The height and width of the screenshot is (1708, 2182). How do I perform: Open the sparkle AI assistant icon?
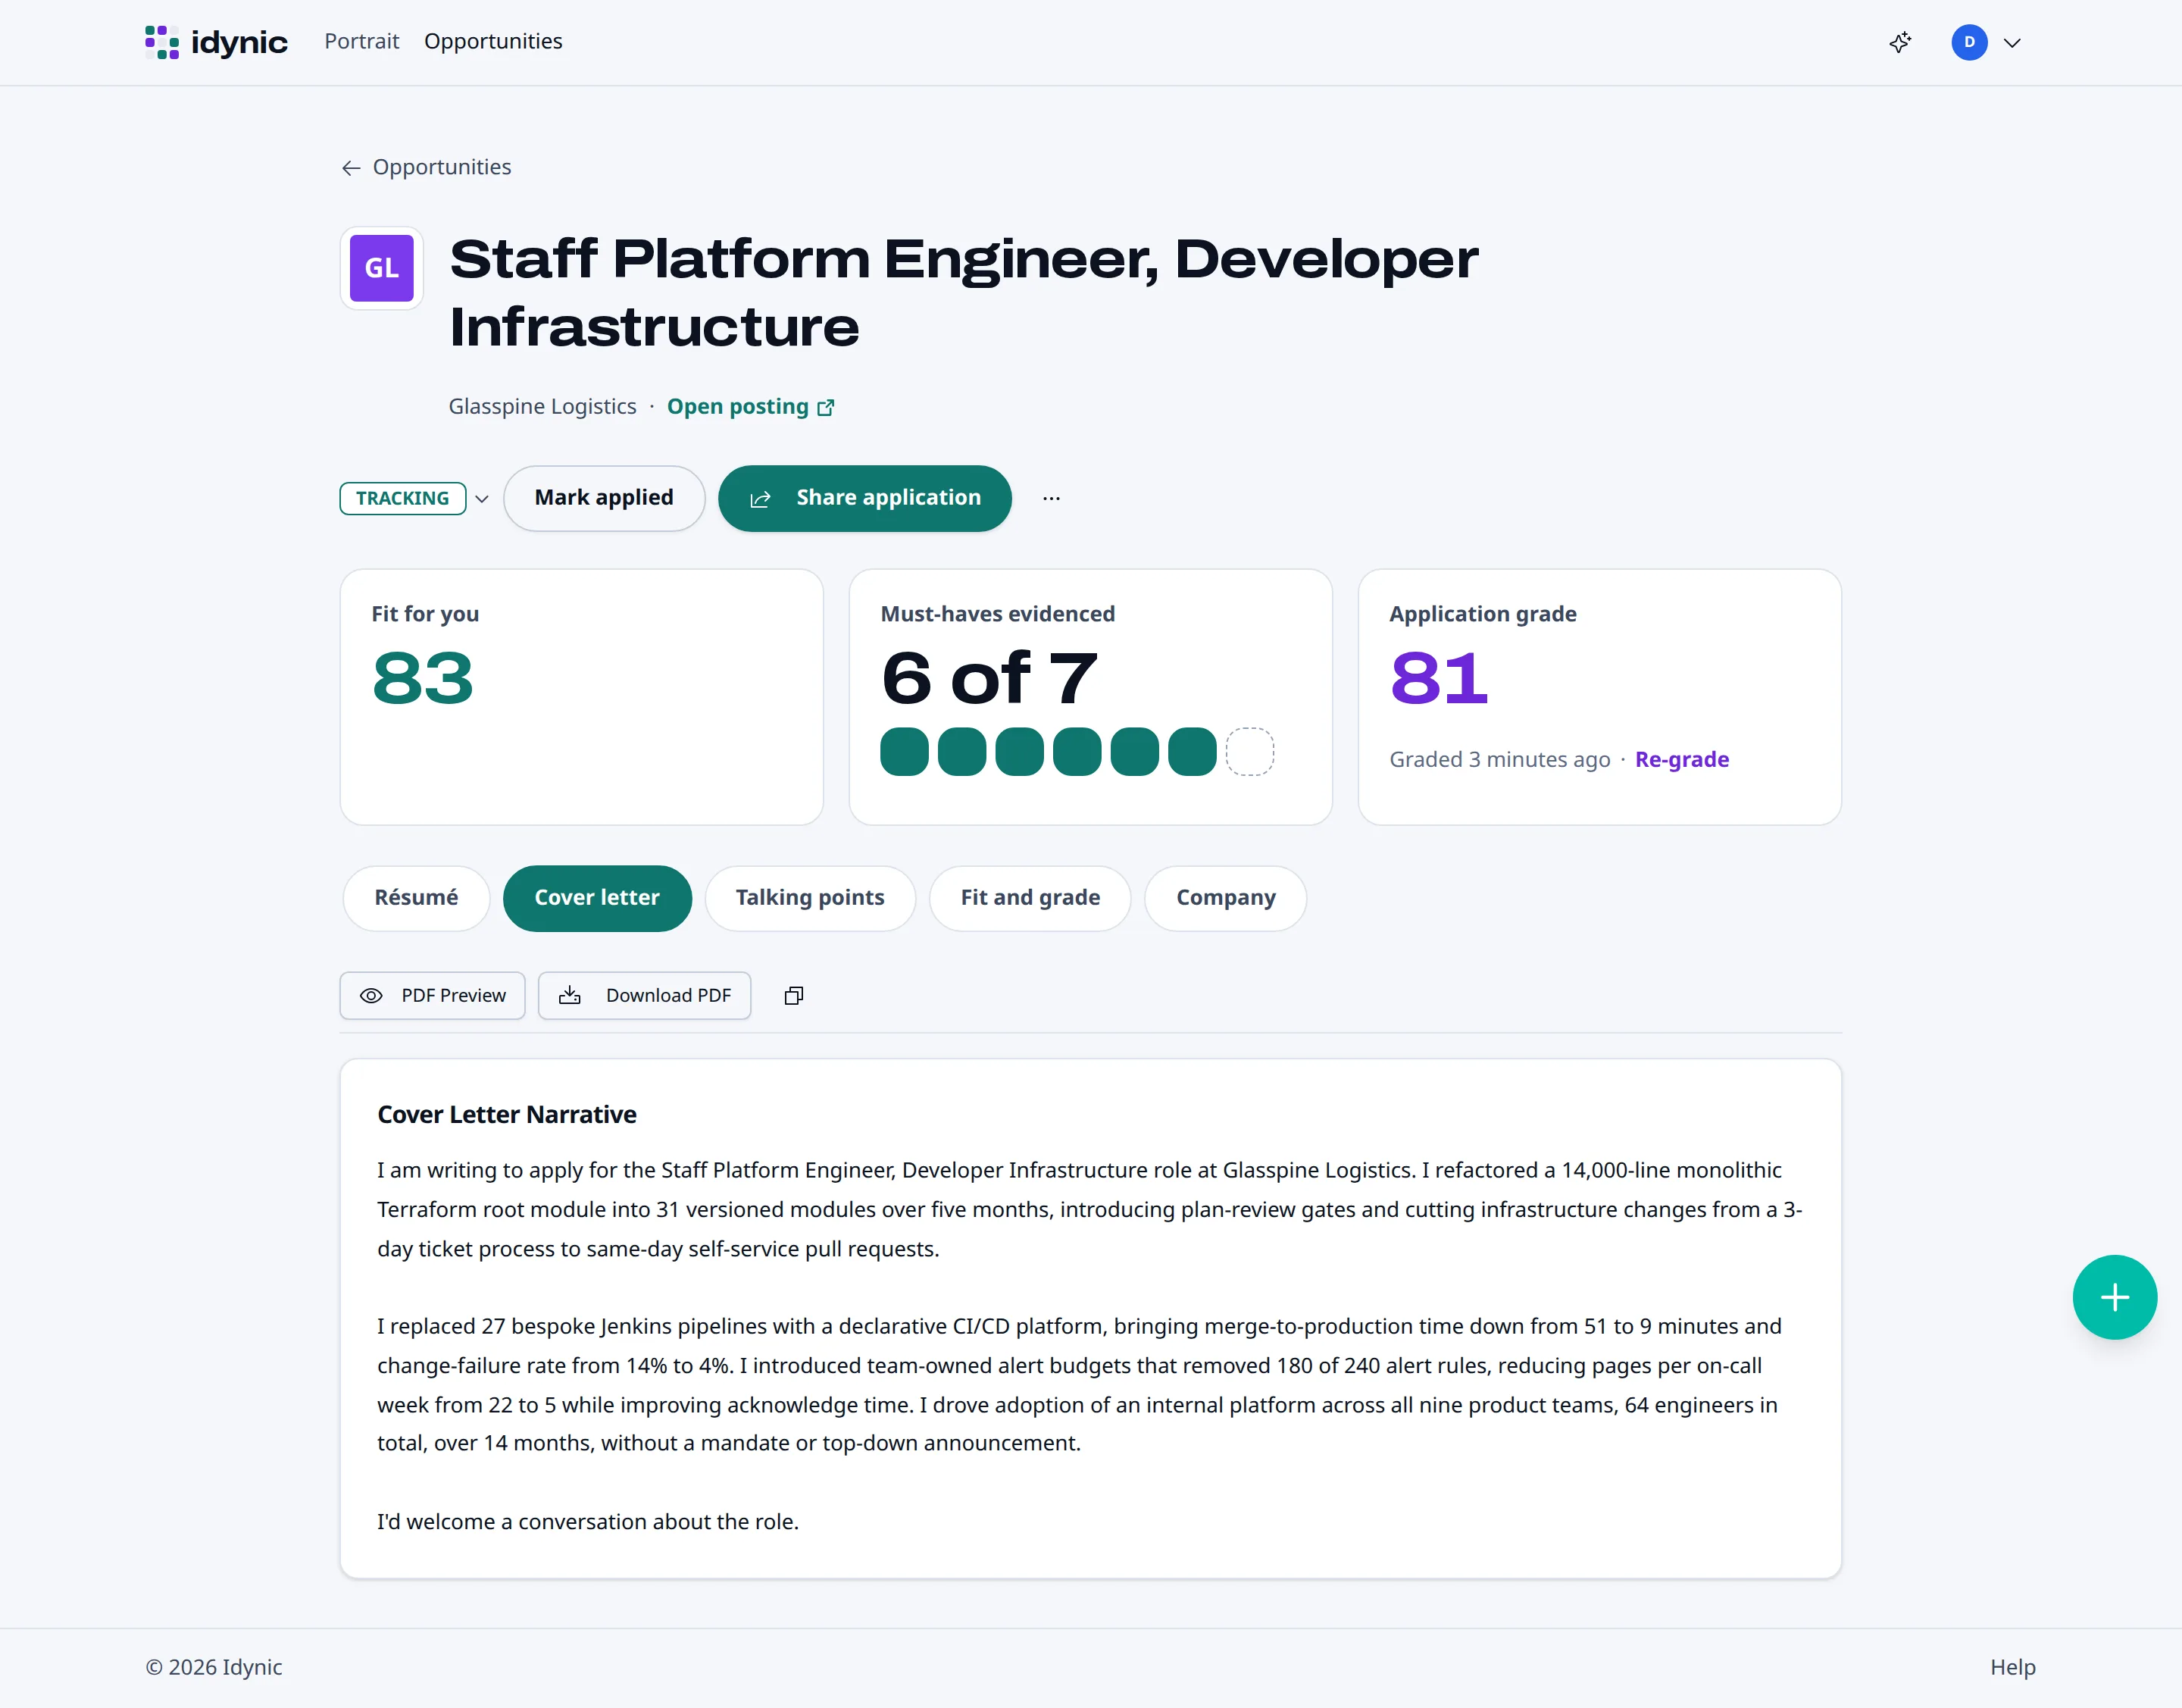point(1900,42)
